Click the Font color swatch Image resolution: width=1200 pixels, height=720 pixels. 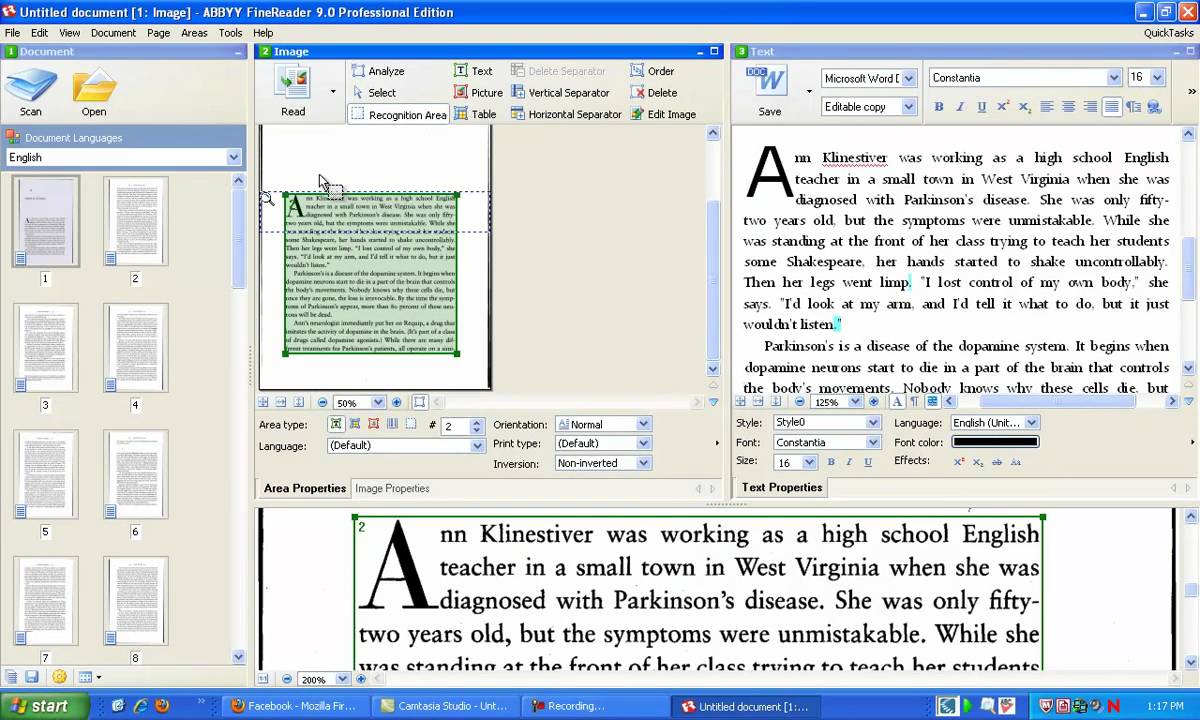coord(995,442)
